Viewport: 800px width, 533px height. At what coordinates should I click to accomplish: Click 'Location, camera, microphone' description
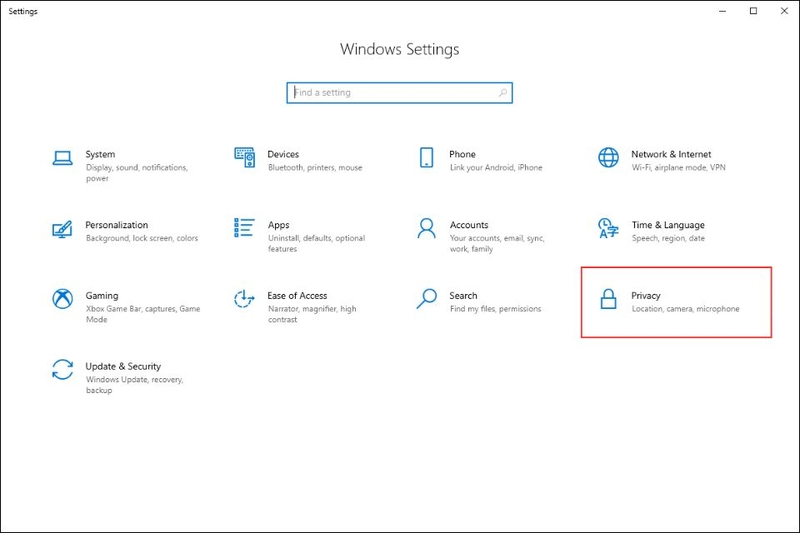click(x=686, y=309)
